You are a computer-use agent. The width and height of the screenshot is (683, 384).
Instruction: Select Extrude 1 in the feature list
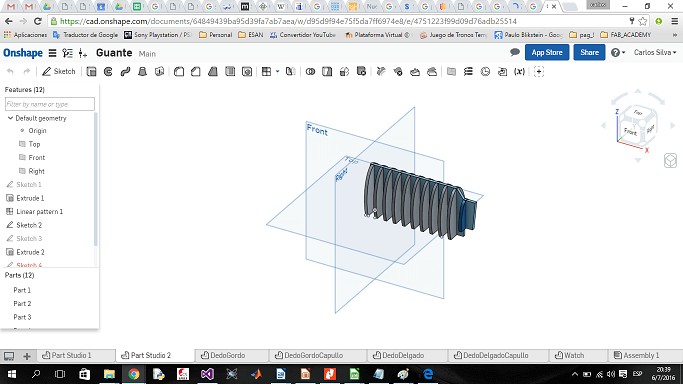[30, 198]
